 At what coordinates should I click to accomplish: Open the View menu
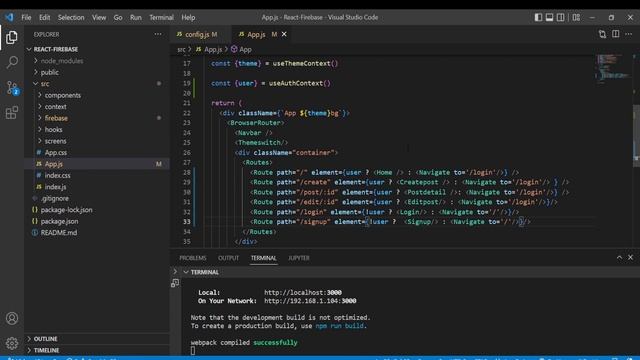99,17
